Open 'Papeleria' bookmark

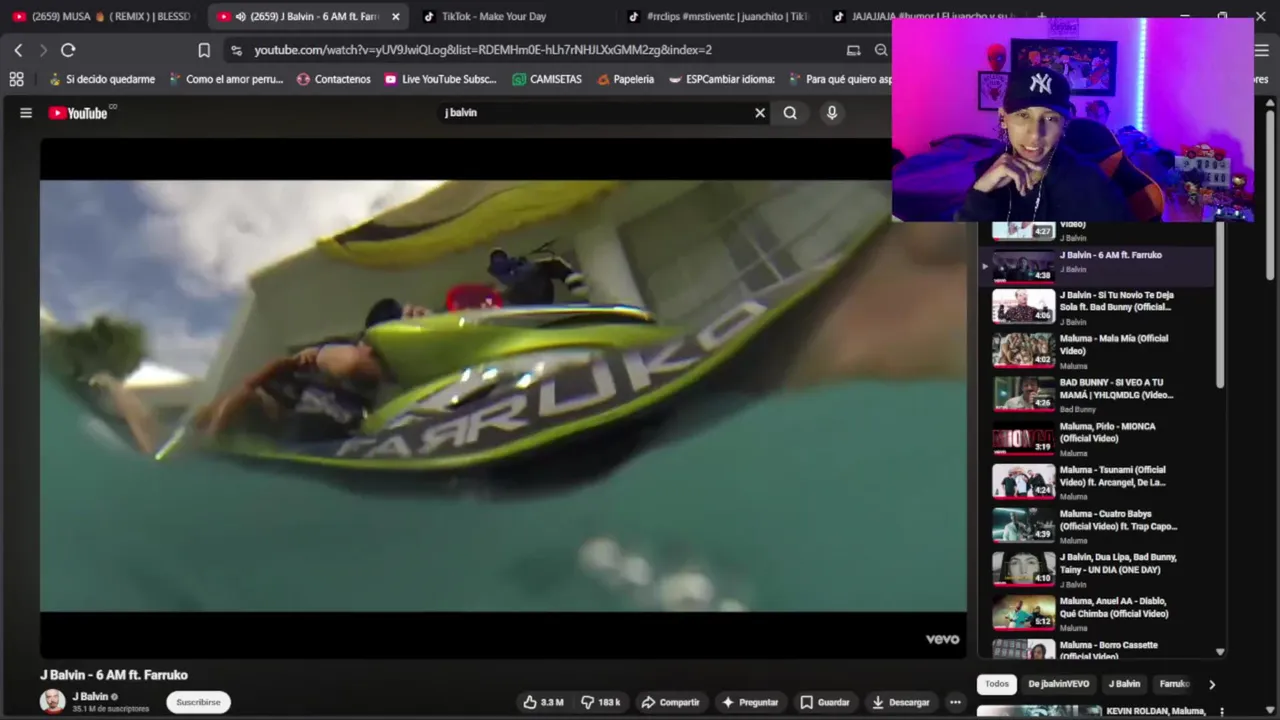click(625, 79)
